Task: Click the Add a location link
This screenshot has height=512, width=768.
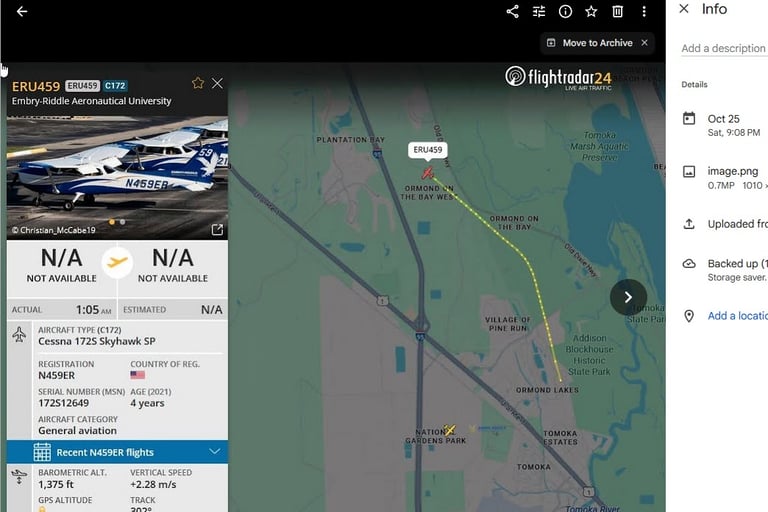Action: [x=737, y=316]
